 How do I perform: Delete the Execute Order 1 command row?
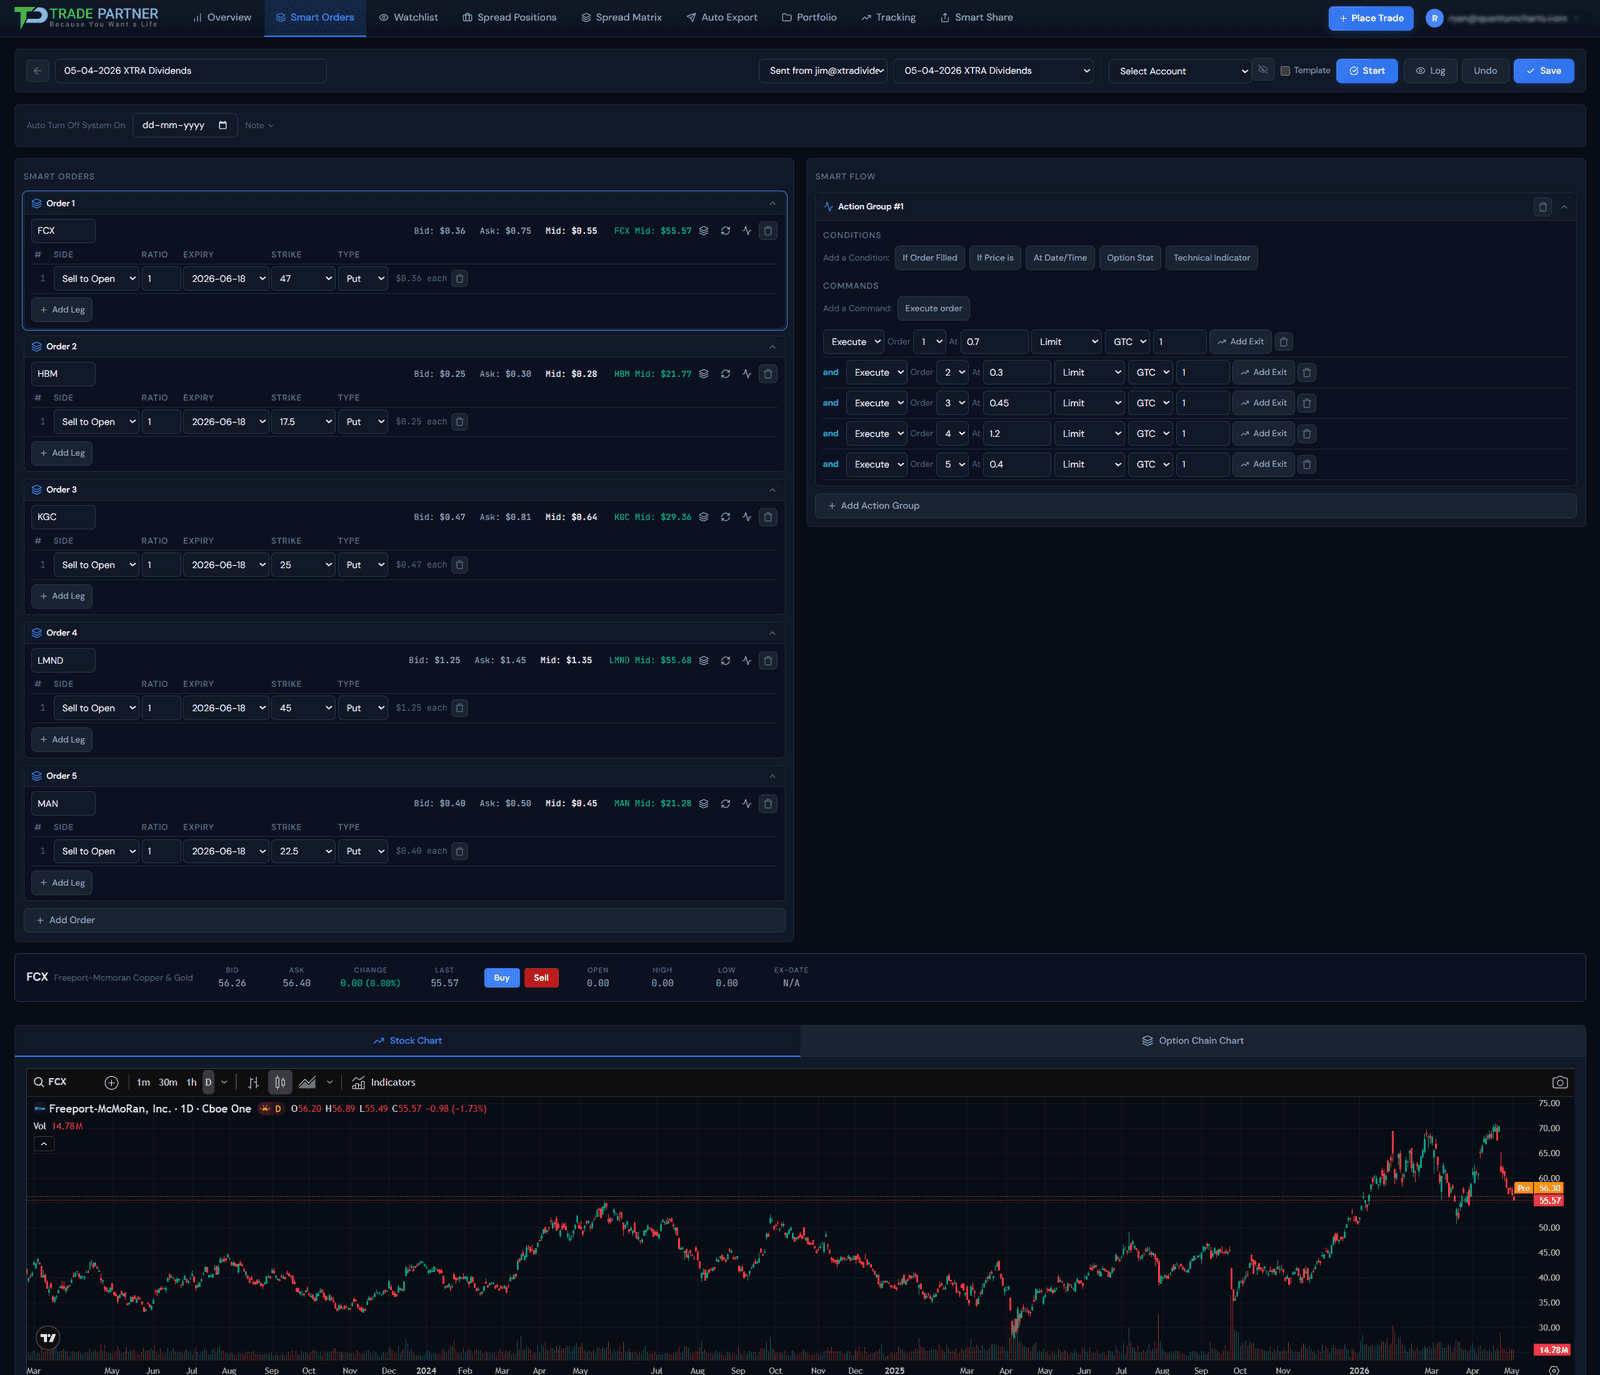tap(1284, 342)
